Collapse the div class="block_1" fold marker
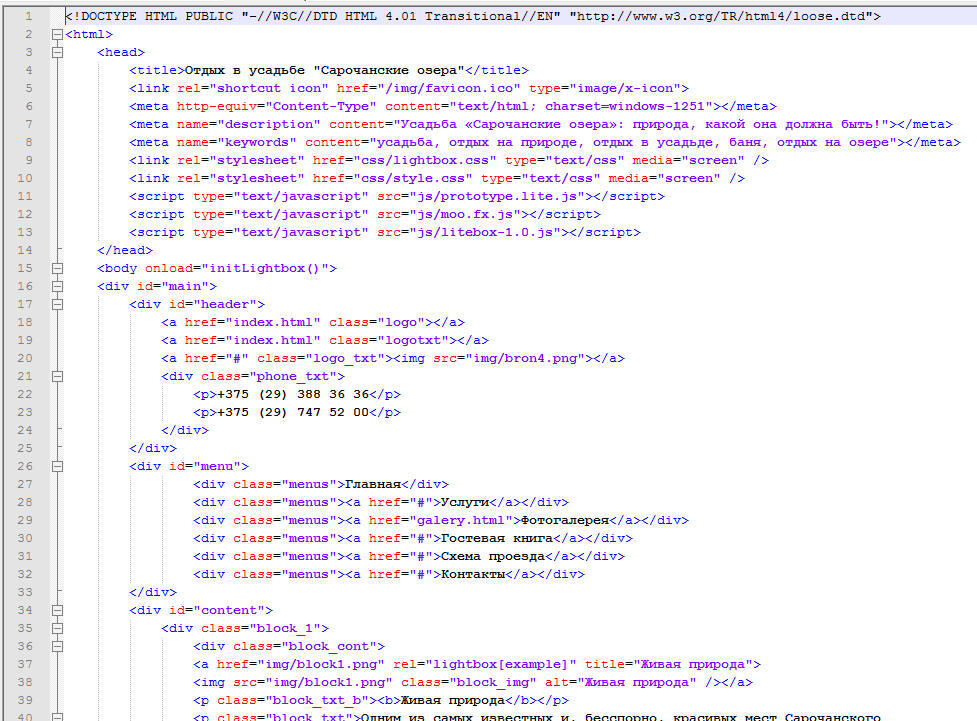 tap(57, 628)
